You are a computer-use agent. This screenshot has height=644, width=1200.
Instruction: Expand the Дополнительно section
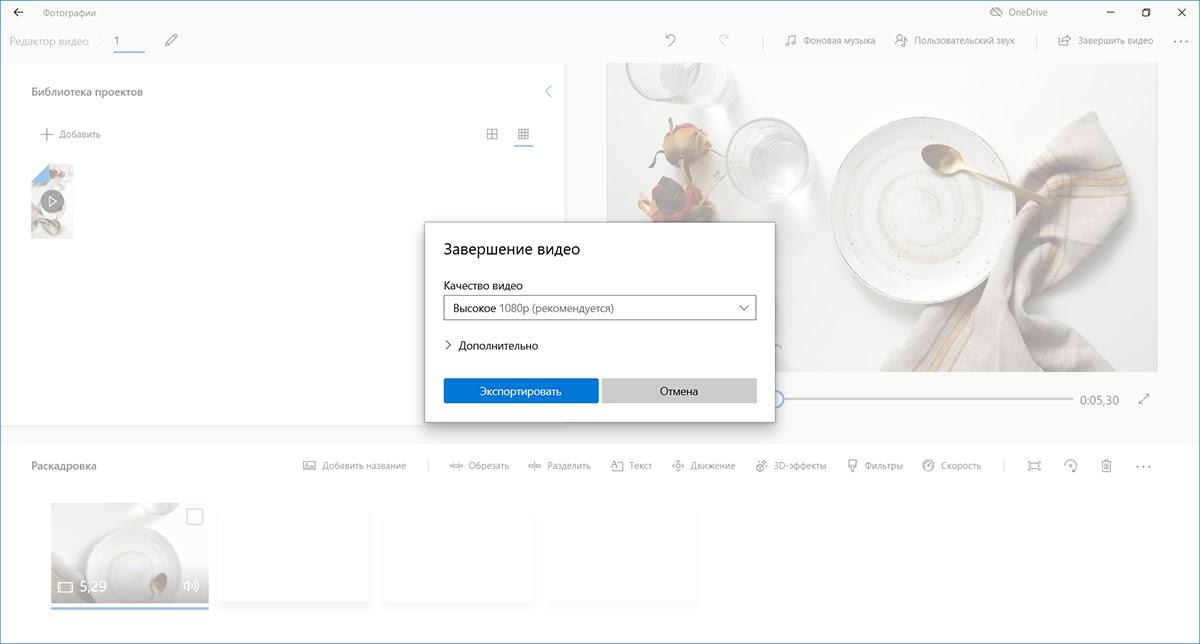click(491, 346)
